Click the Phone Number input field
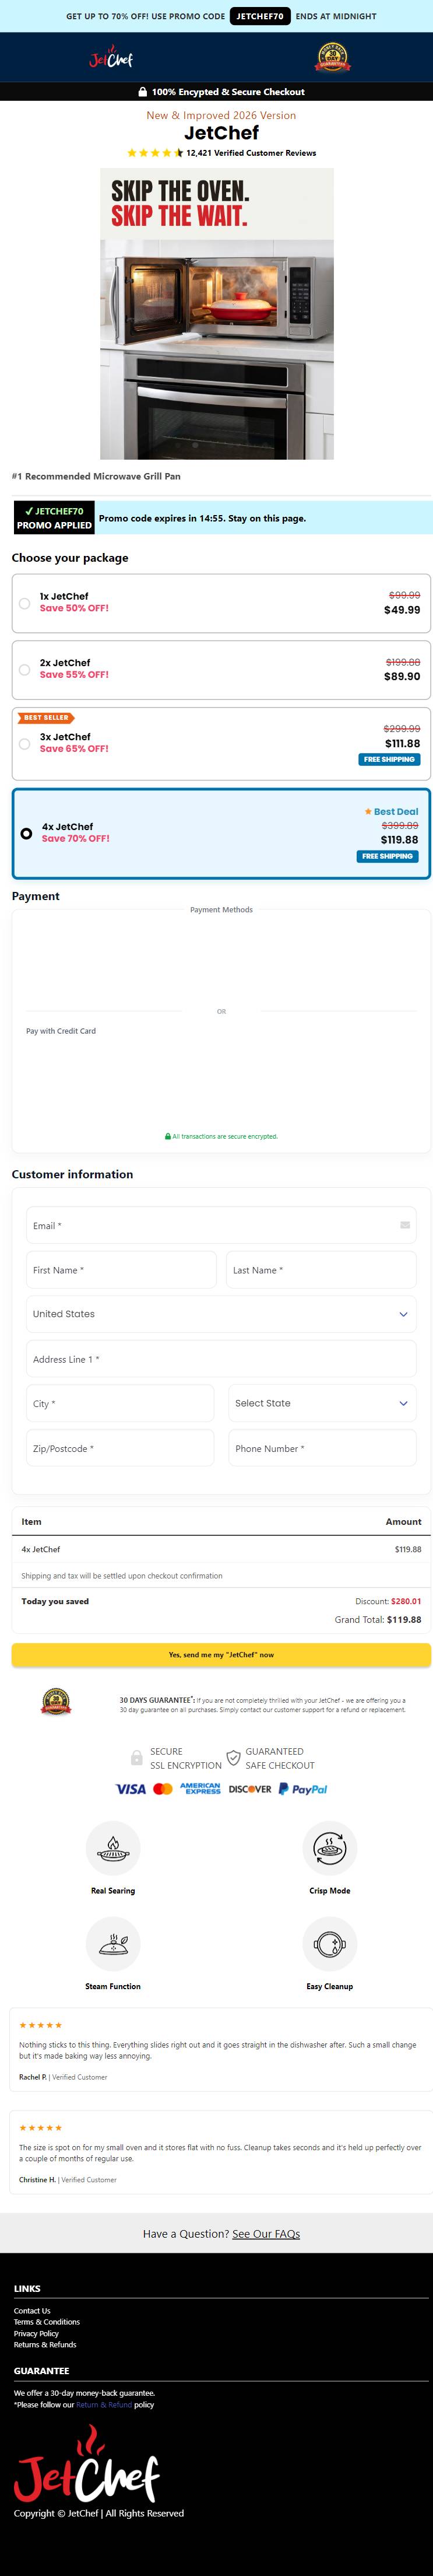Viewport: 433px width, 2576px height. coord(322,1448)
